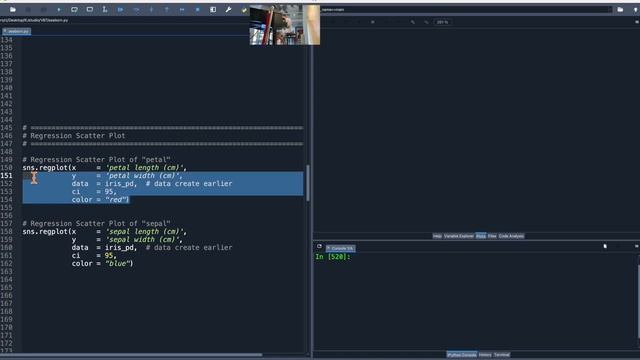
Task: Zoom out of the plot with the magnifier
Action: point(426,22)
